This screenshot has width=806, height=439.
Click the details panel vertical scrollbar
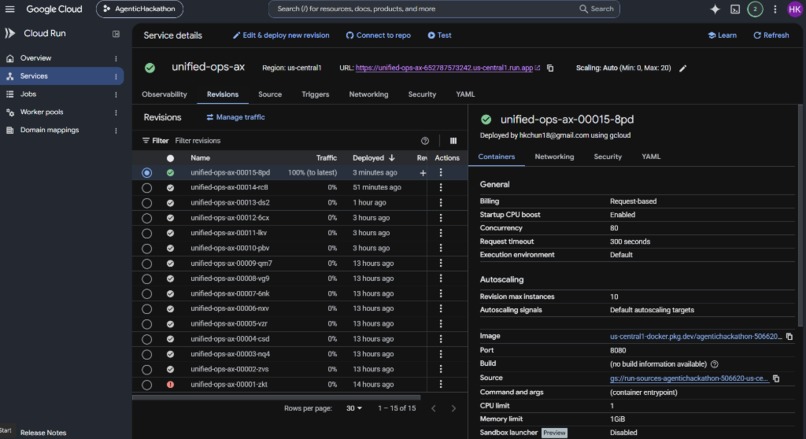(800, 216)
